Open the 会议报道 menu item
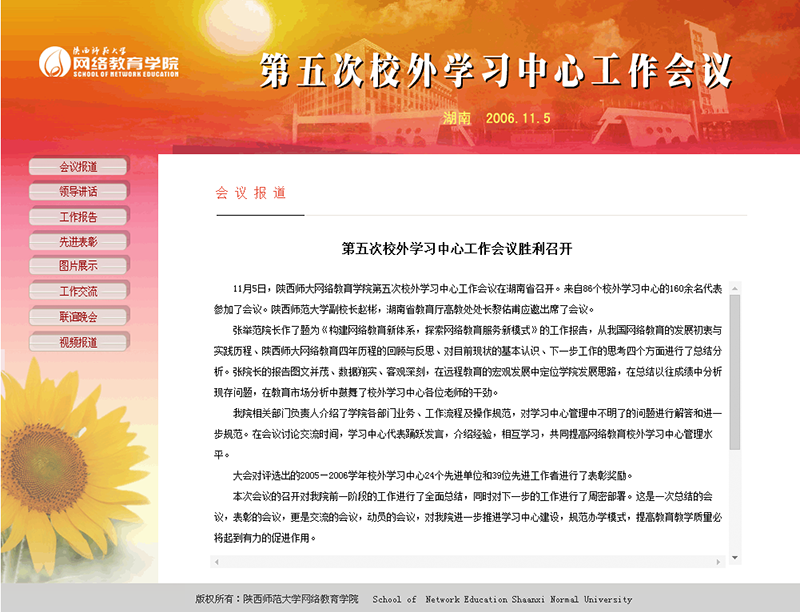800x612 pixels. (78, 167)
